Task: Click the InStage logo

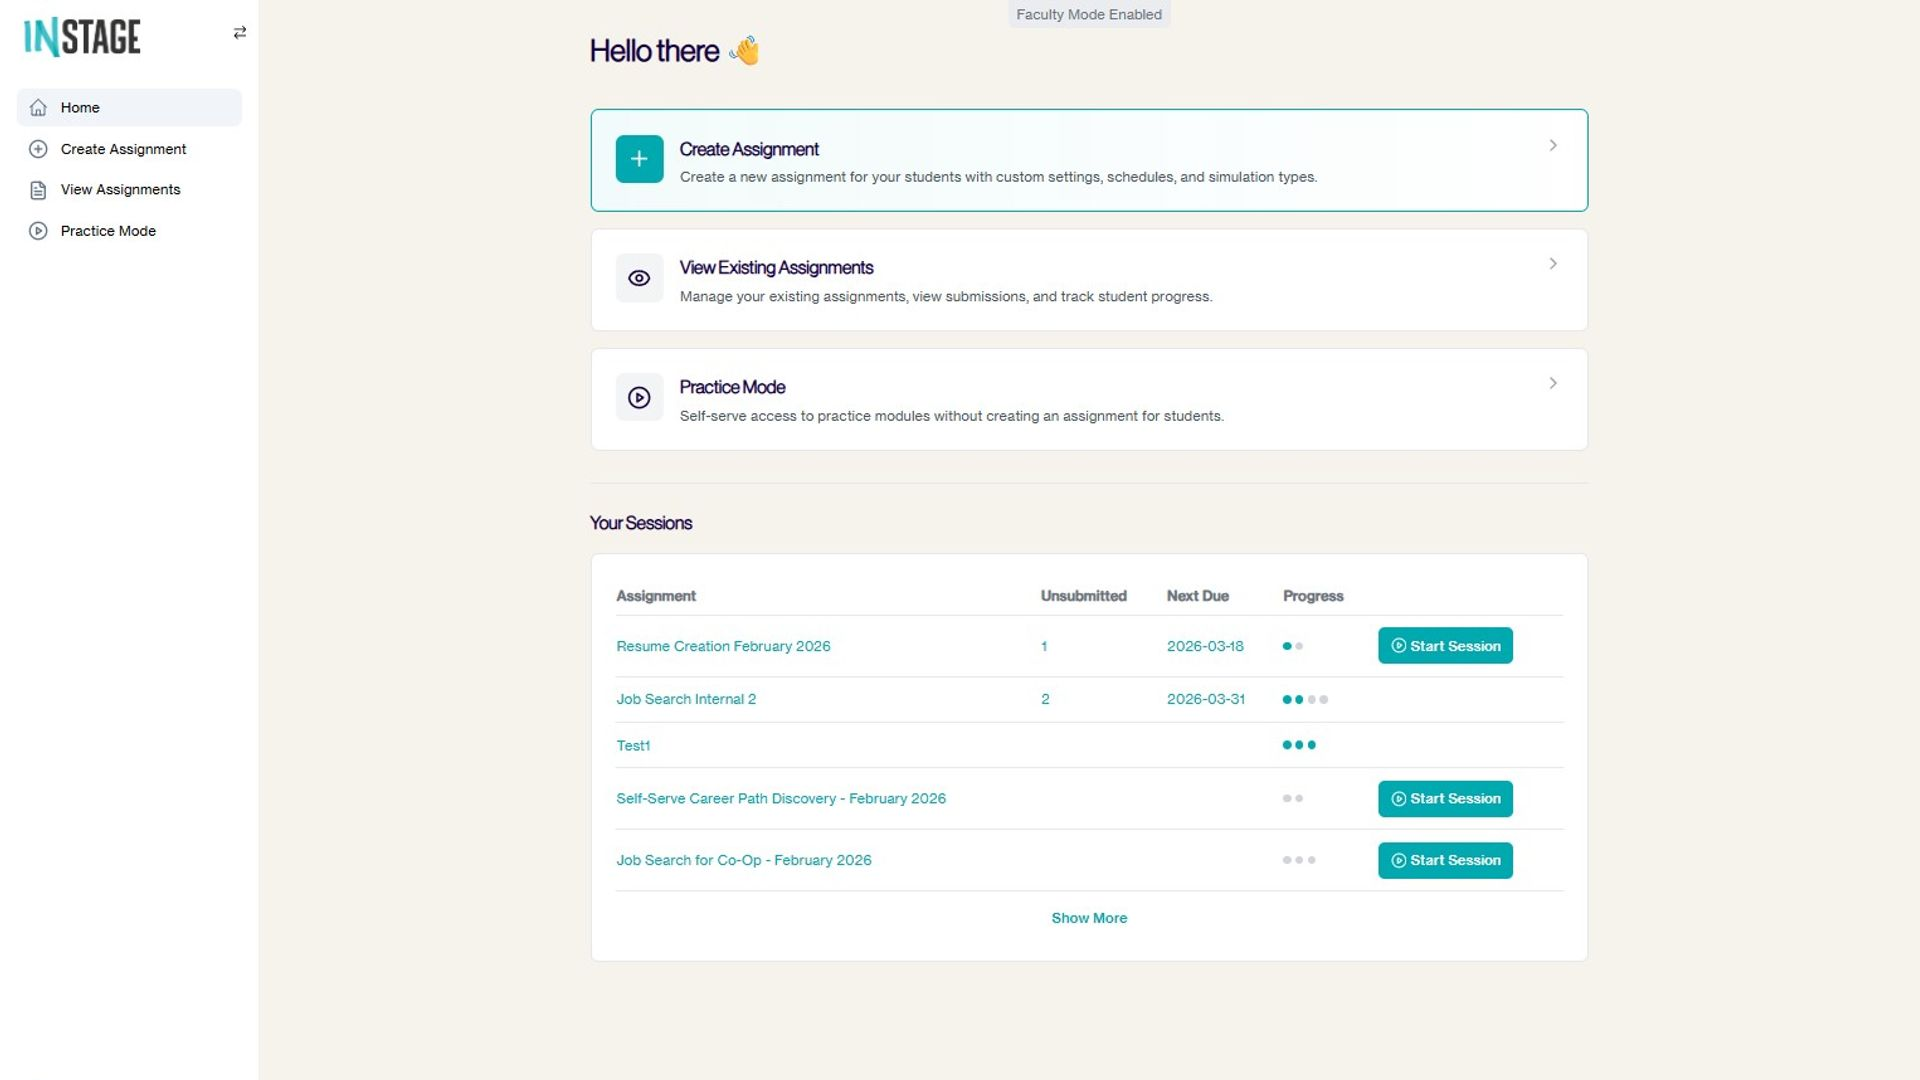Action: [82, 37]
